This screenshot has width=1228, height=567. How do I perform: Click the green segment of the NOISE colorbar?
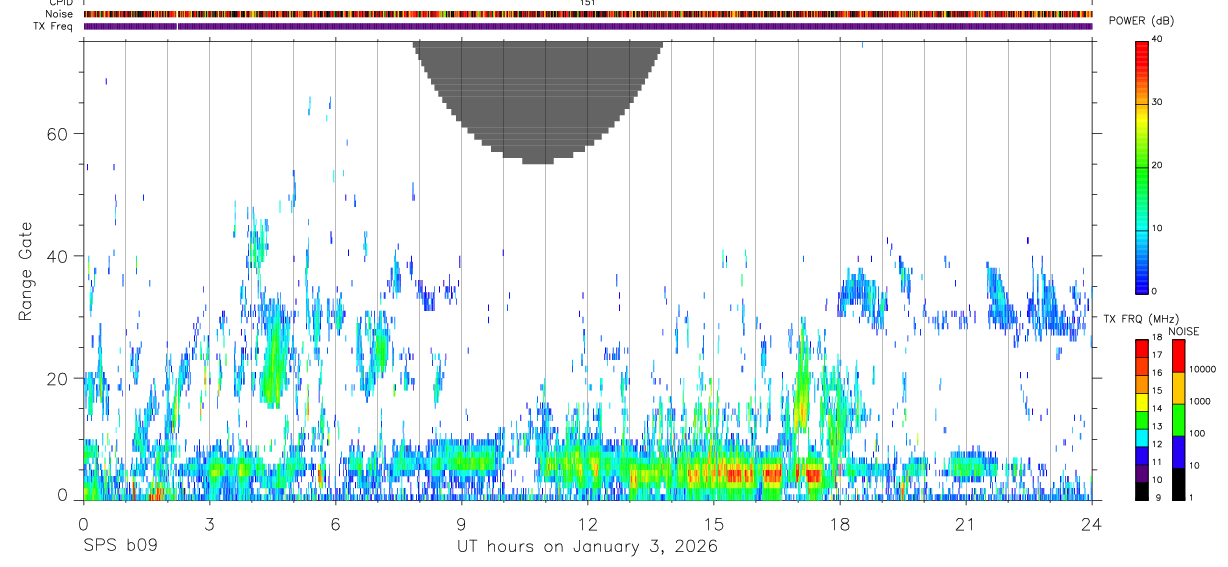[x=1178, y=420]
